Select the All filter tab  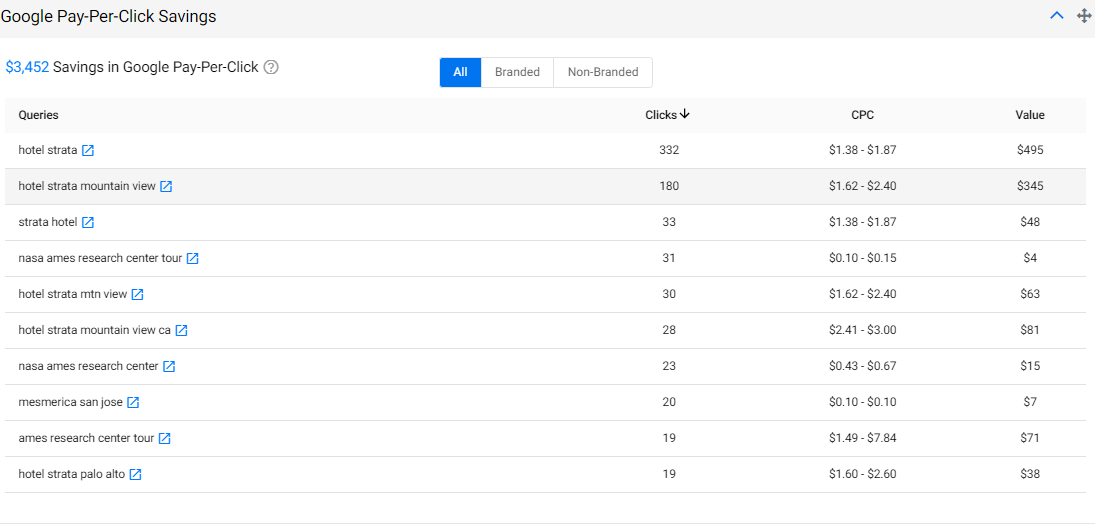pos(460,72)
